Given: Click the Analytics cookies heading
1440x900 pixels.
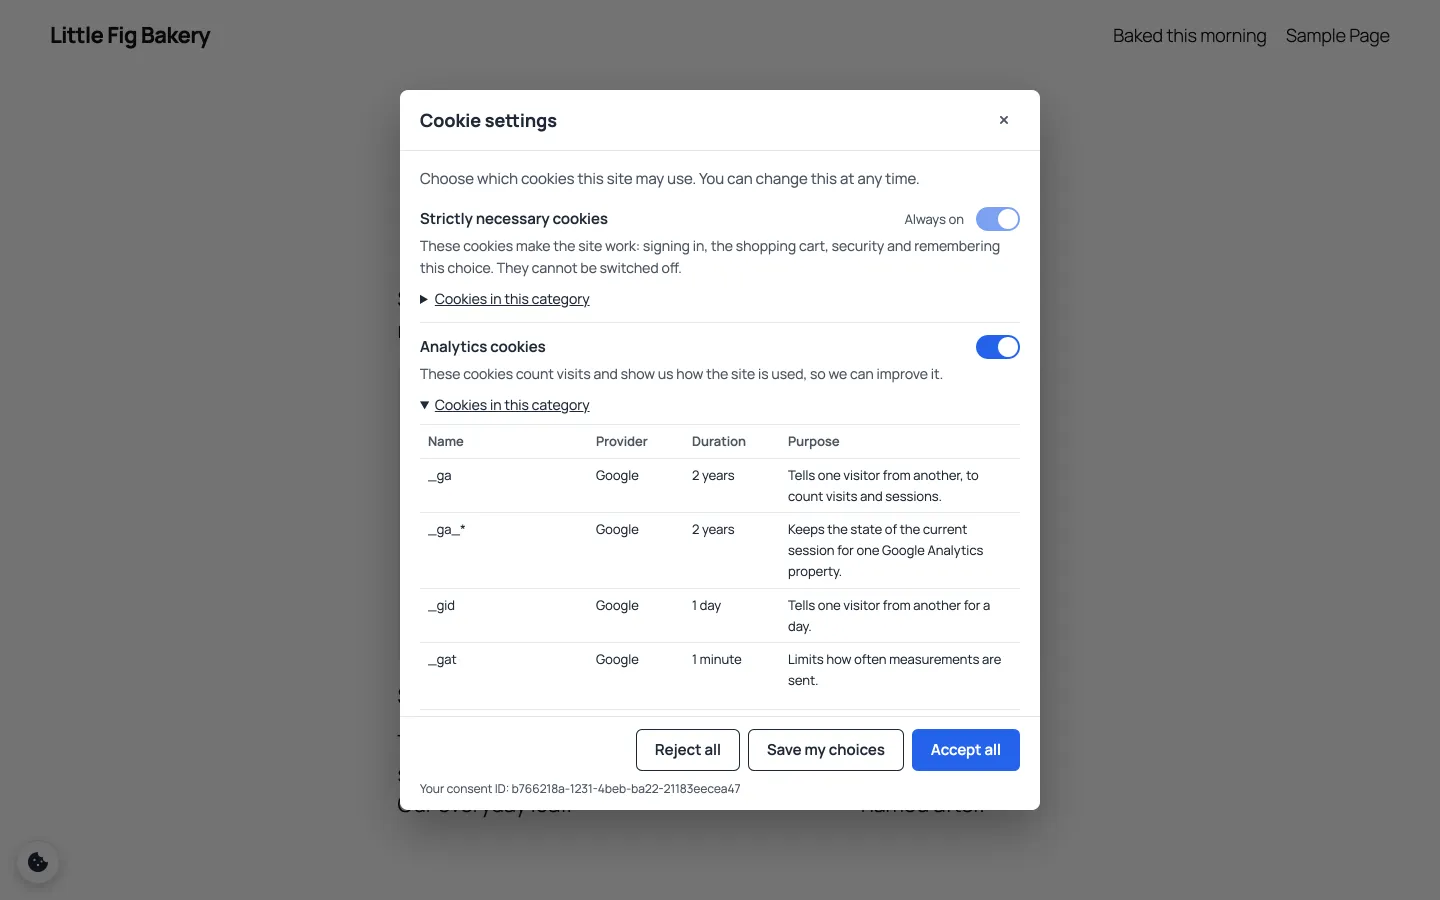Looking at the screenshot, I should (483, 347).
